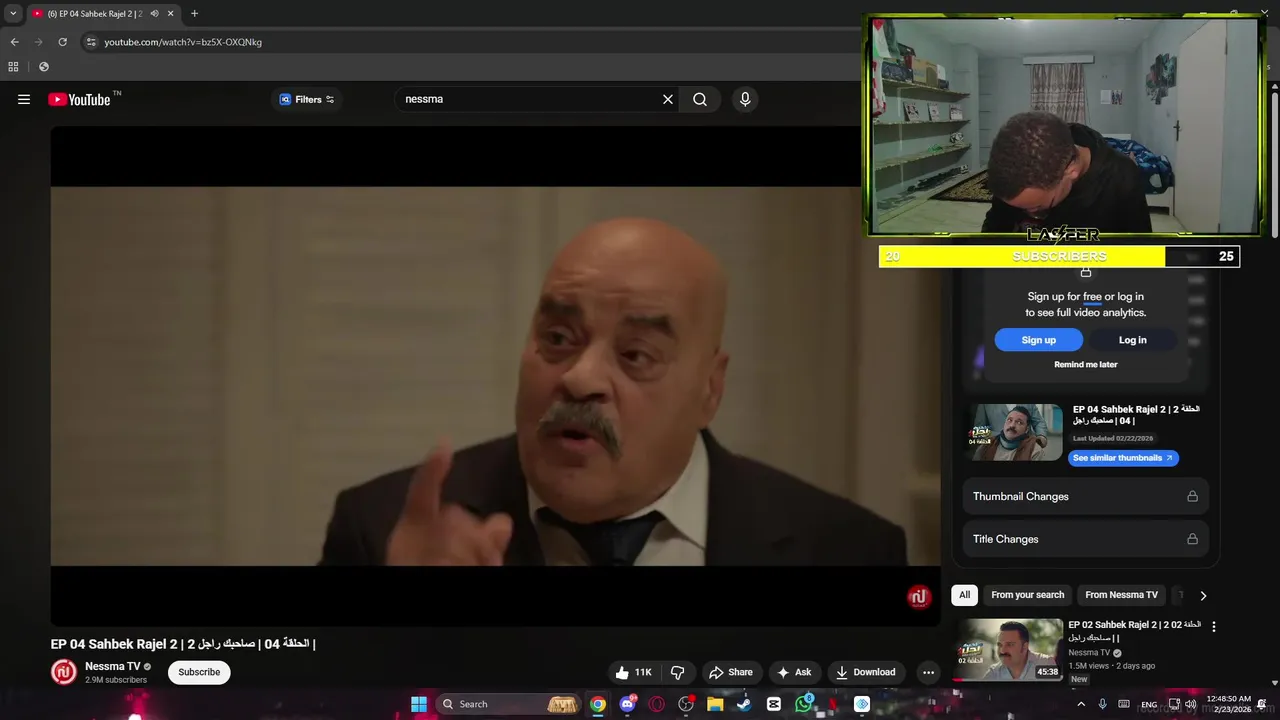
Task: Close the EP 04 Sahbek Rajel tab
Action: point(171,14)
